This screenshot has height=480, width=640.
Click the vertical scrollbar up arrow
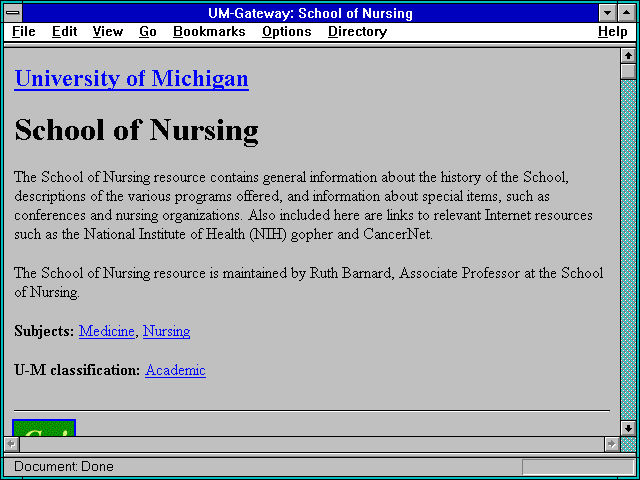(x=628, y=56)
